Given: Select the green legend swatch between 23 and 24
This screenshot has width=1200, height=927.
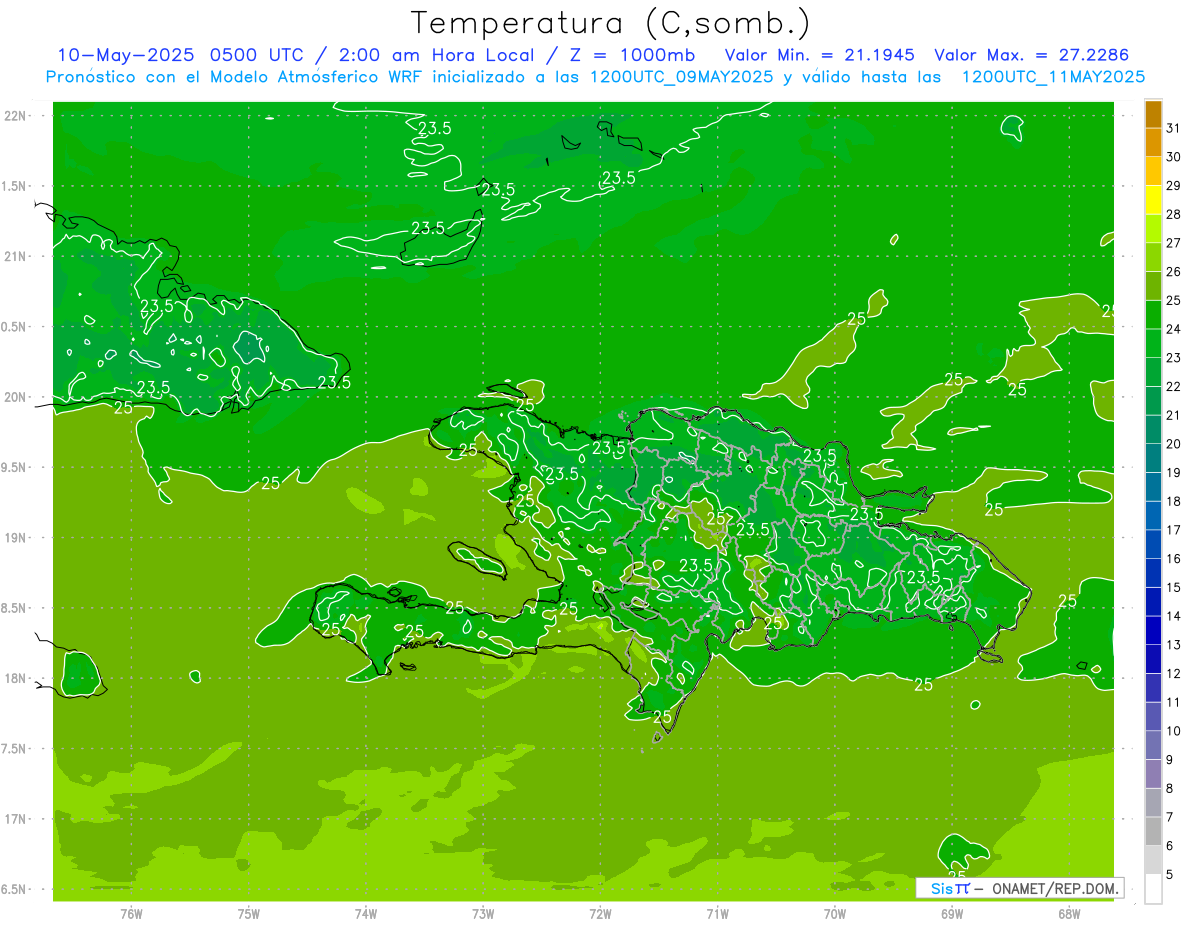Looking at the screenshot, I should click(x=1153, y=343).
